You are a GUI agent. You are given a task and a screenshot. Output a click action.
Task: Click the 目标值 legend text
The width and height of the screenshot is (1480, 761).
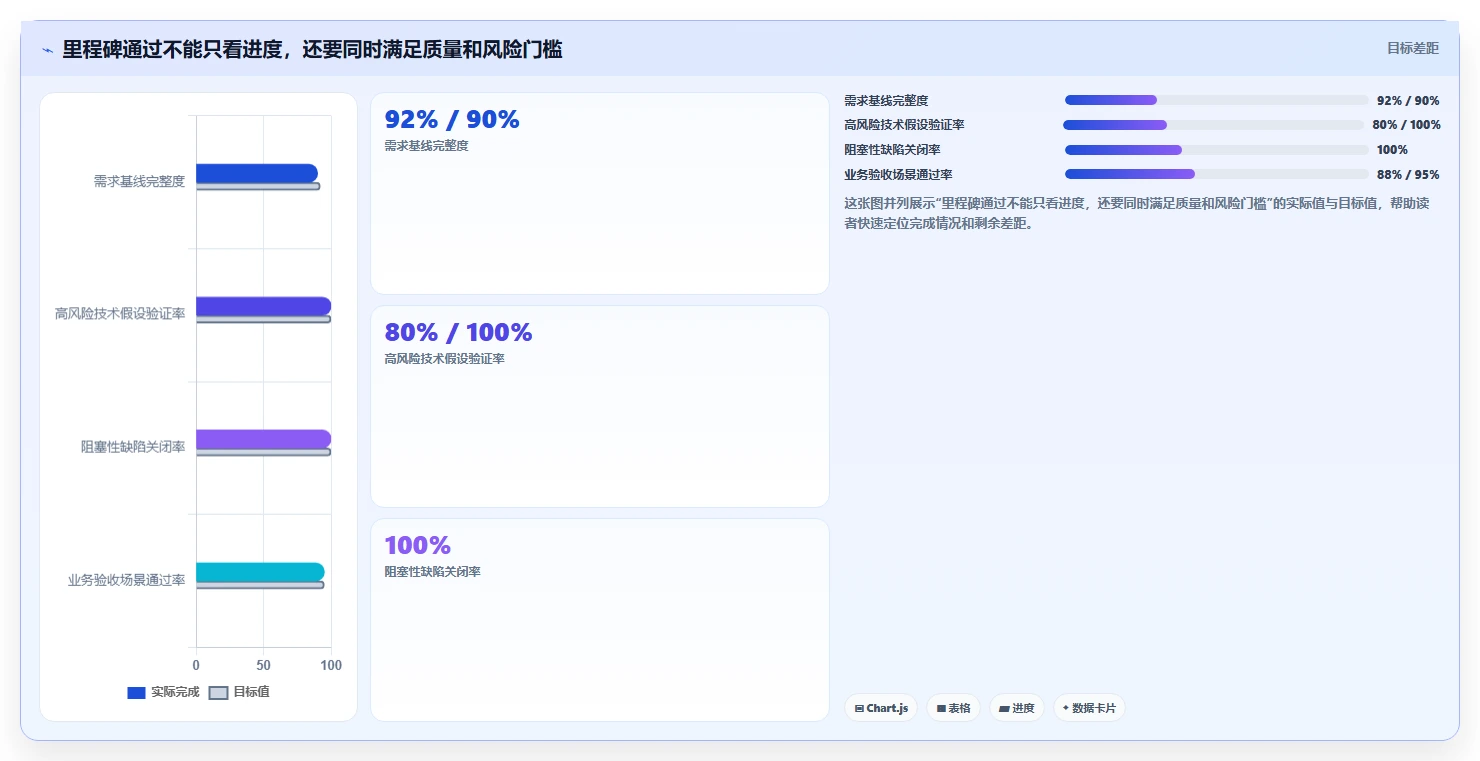(251, 692)
